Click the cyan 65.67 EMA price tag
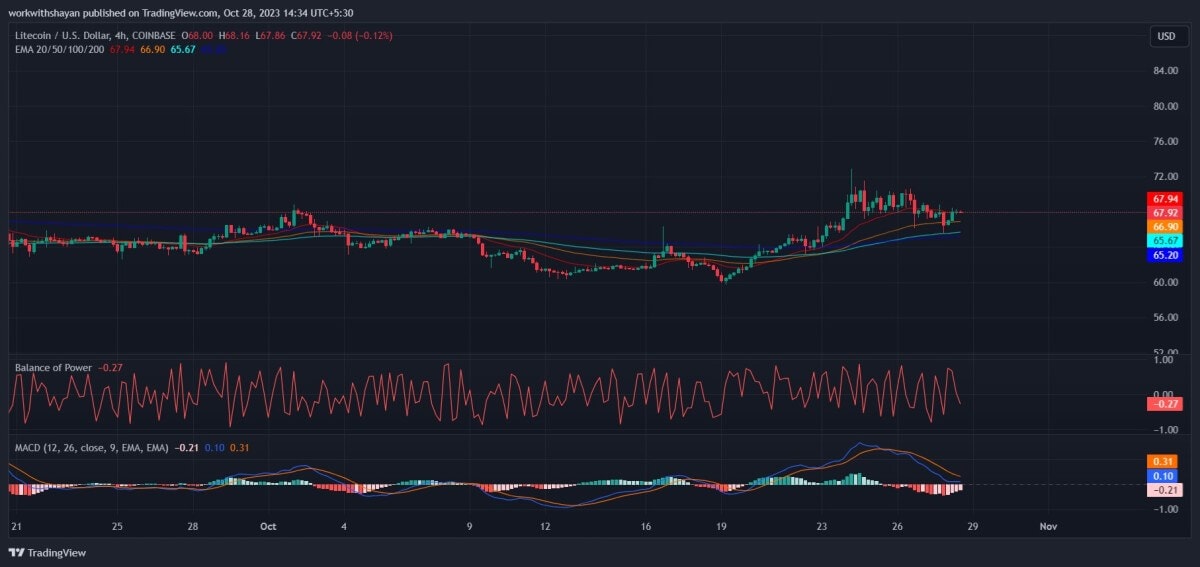 pyautogui.click(x=1165, y=241)
